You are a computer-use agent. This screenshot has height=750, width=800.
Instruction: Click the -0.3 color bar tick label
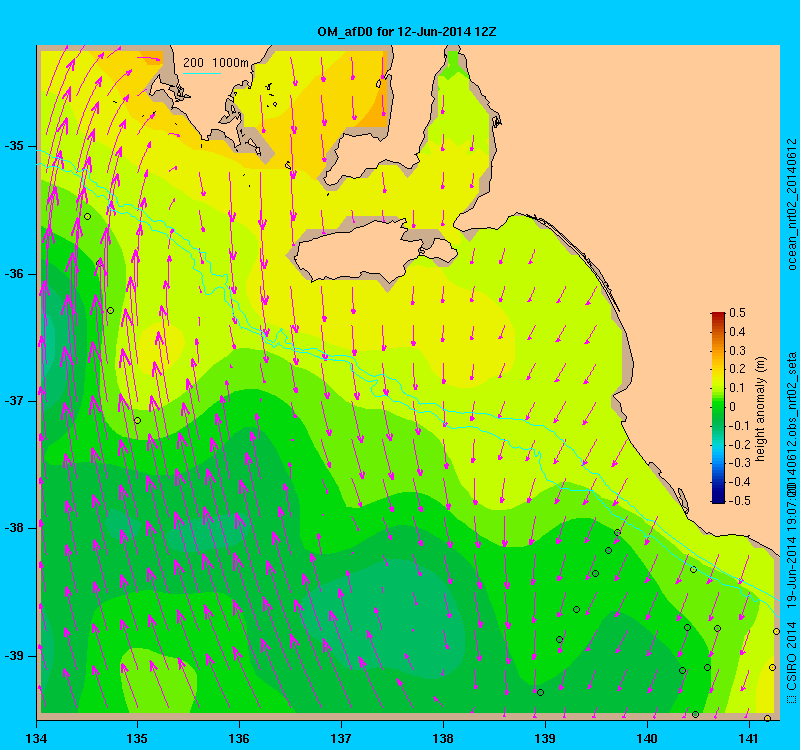click(x=739, y=463)
